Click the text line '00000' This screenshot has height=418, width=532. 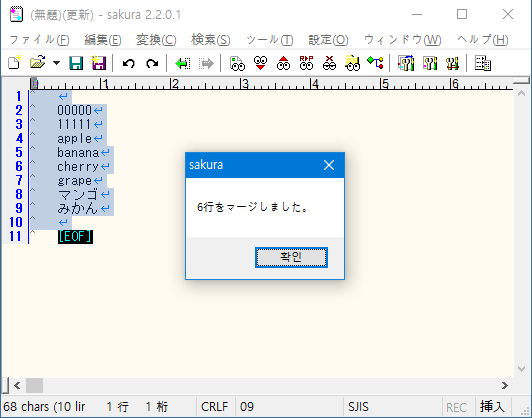(x=74, y=111)
